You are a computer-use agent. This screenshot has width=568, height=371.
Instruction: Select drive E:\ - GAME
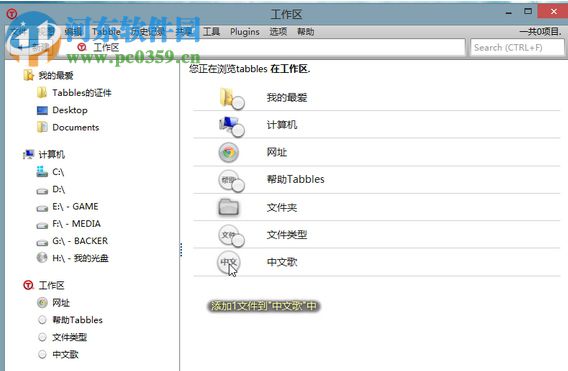pos(67,207)
